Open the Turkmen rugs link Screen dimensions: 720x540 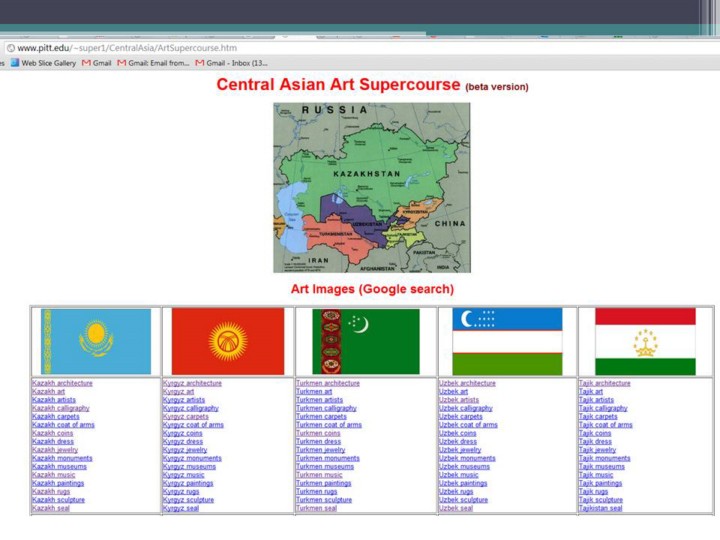(x=316, y=491)
